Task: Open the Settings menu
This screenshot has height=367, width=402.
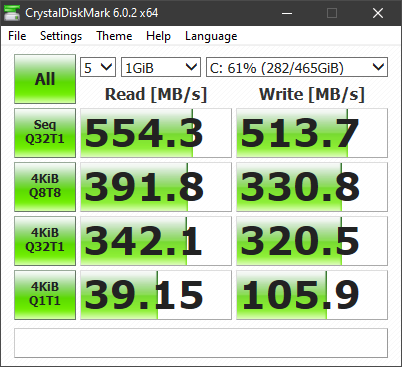Action: pos(61,36)
